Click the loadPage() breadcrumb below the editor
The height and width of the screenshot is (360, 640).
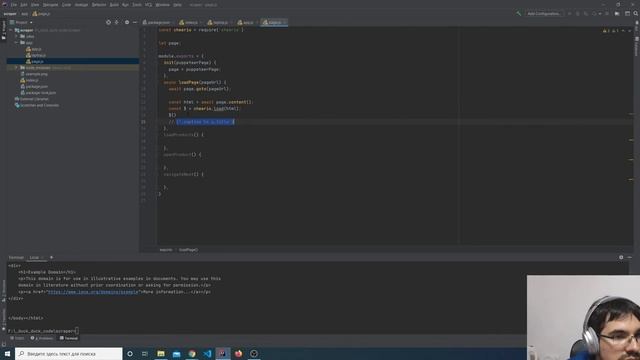pos(189,250)
